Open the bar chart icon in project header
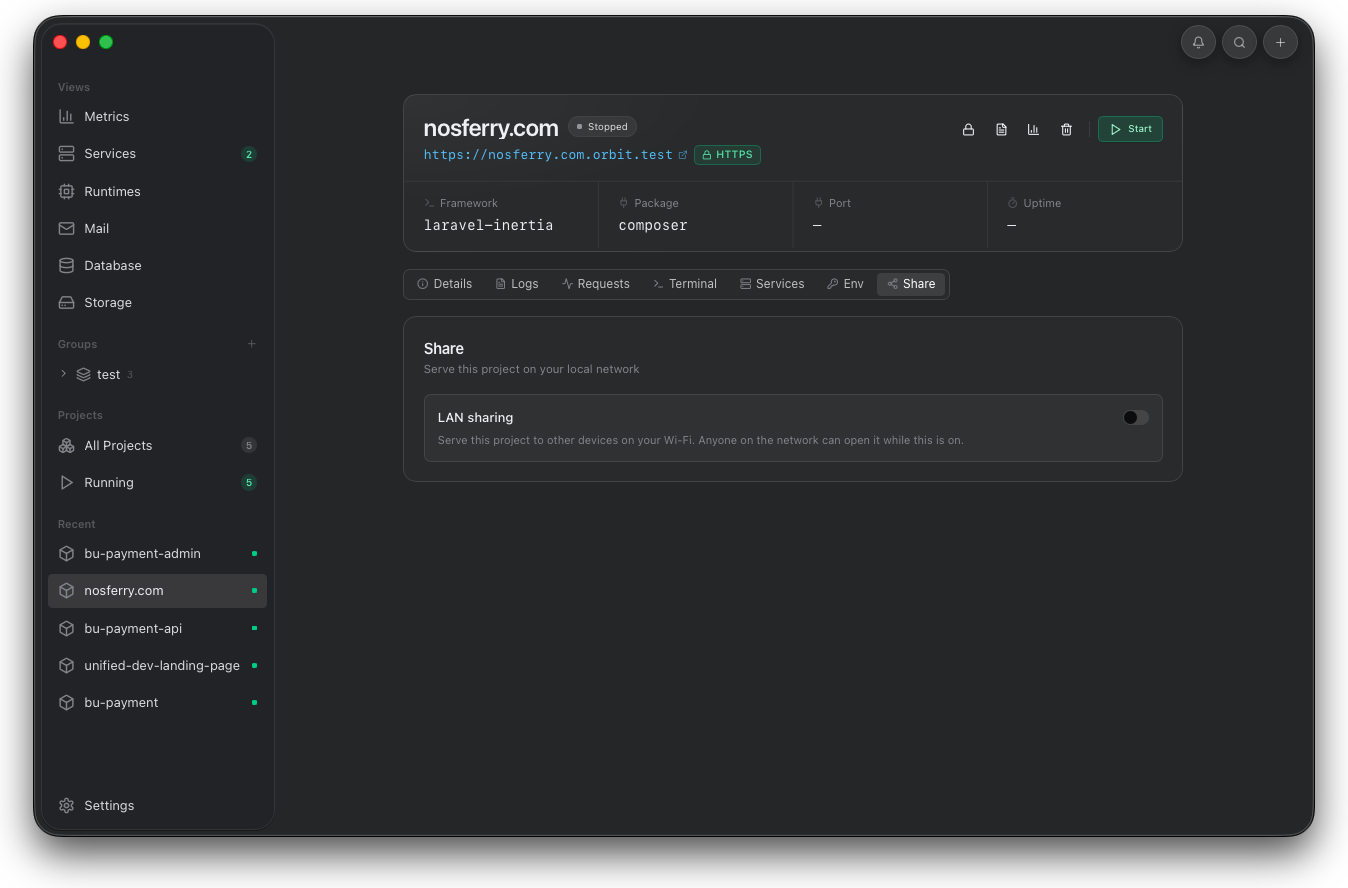 (1033, 129)
